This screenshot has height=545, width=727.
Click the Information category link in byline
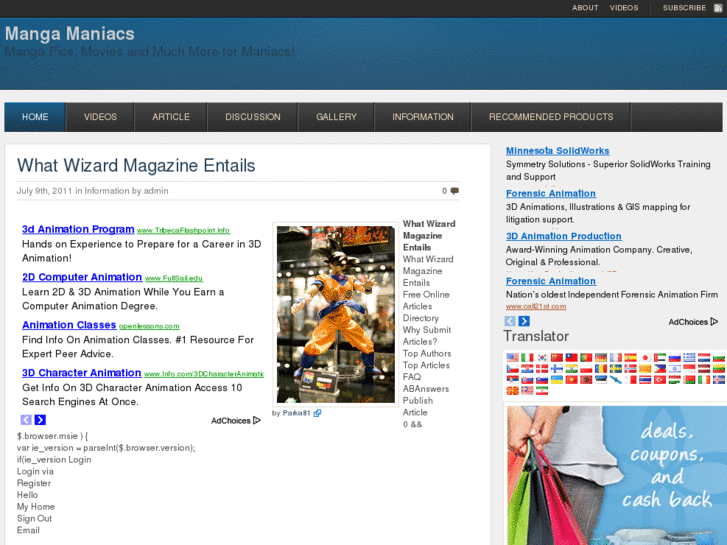pyautogui.click(x=107, y=191)
